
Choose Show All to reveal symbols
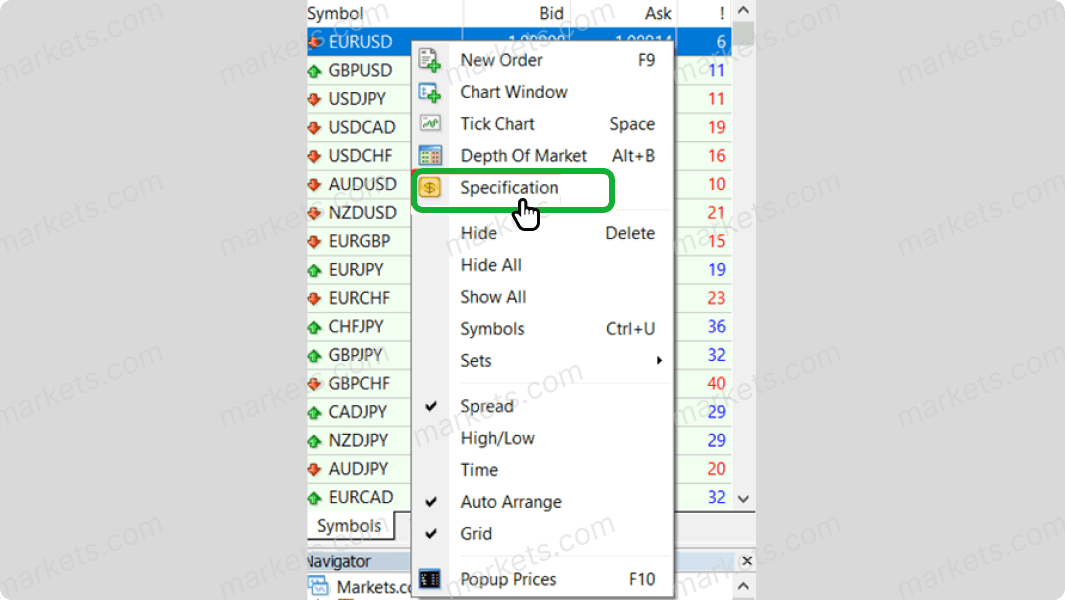coord(493,297)
